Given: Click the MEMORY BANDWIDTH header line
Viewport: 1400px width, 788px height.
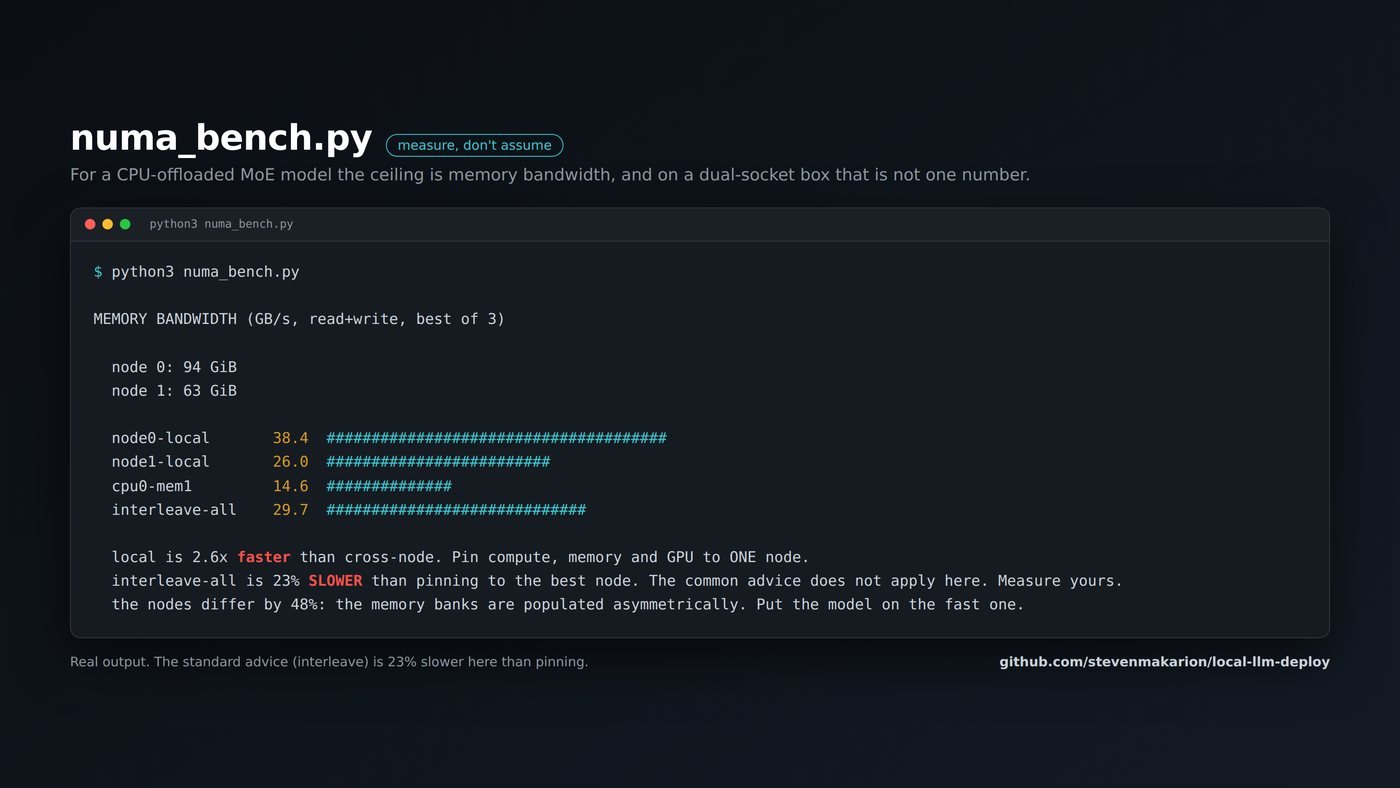Looking at the screenshot, I should click(x=299, y=319).
